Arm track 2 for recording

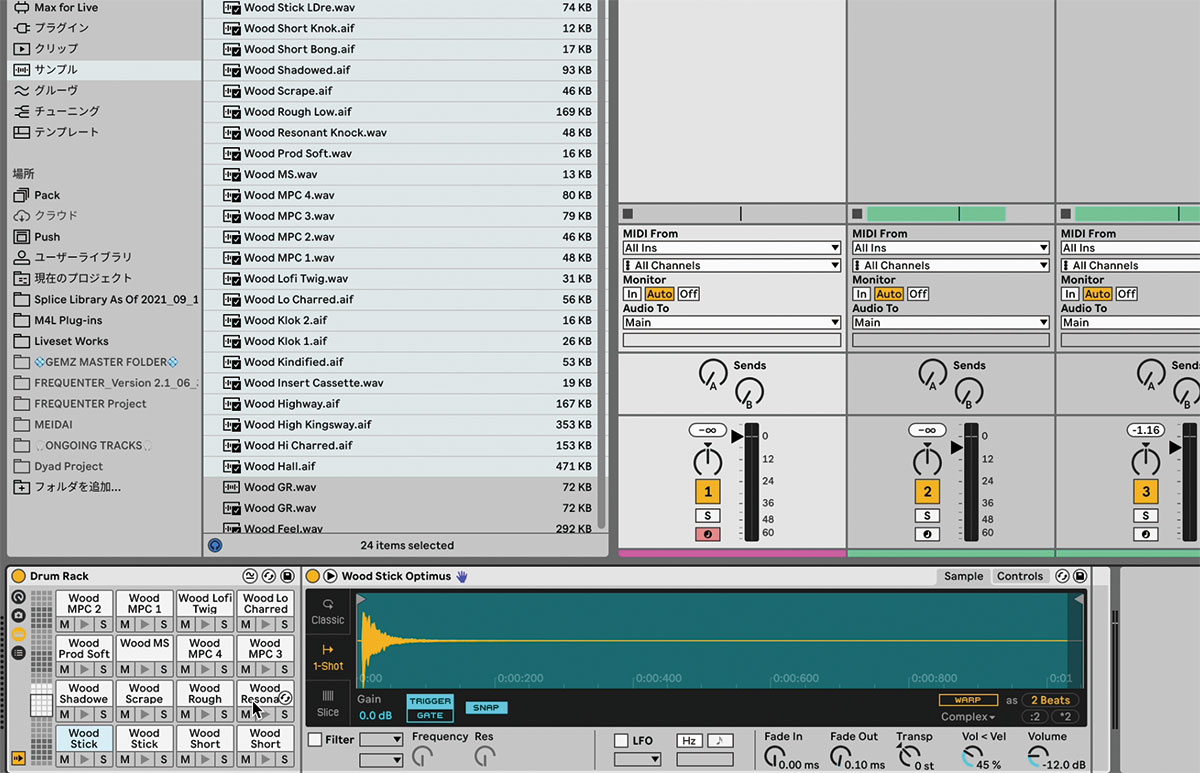tap(927, 534)
